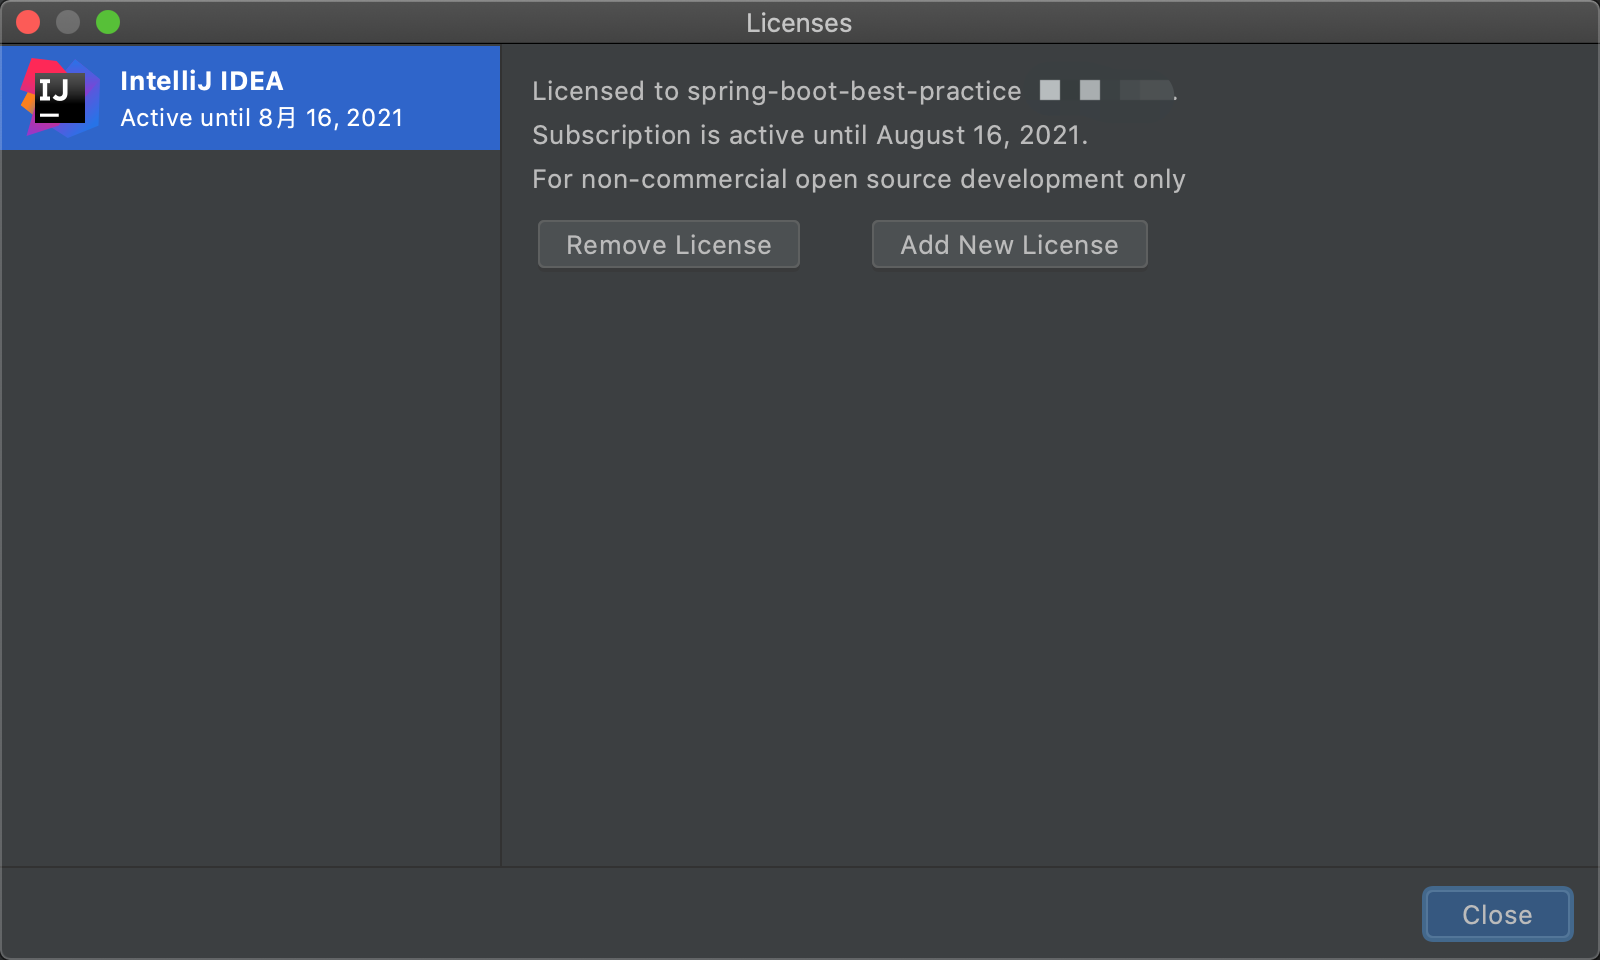Click the red window close button
This screenshot has height=960, width=1600.
[x=28, y=22]
